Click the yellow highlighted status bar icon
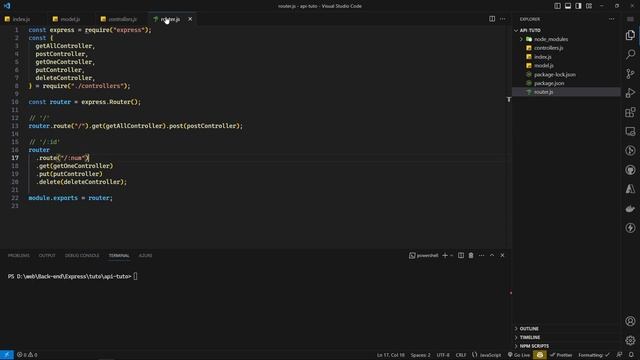 (540, 355)
